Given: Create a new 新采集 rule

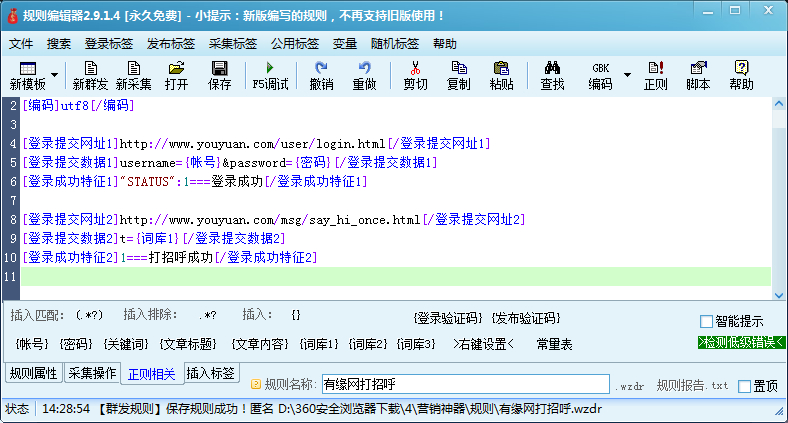Looking at the screenshot, I should [134, 75].
